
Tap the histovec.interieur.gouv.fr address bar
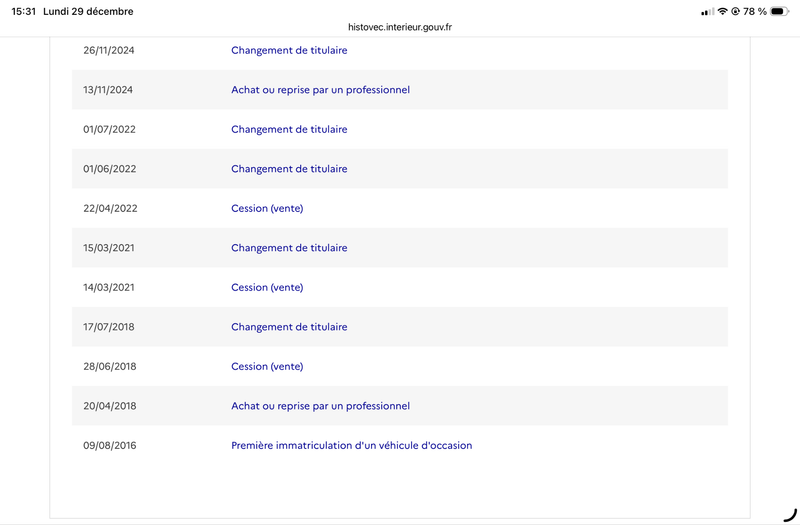400,27
